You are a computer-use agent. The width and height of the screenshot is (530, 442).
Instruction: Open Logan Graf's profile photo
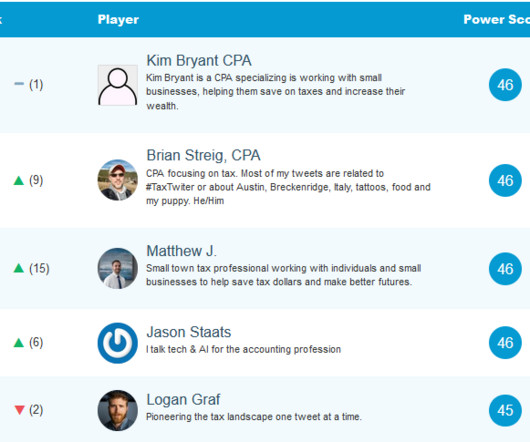point(118,411)
